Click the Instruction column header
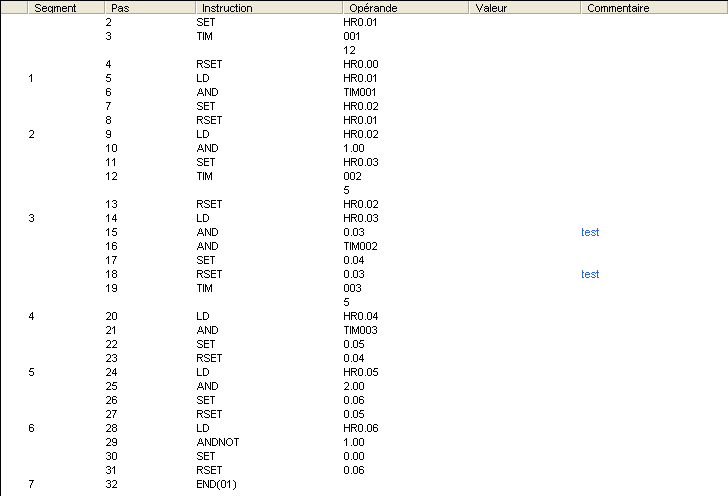The width and height of the screenshot is (728, 496). [226, 8]
